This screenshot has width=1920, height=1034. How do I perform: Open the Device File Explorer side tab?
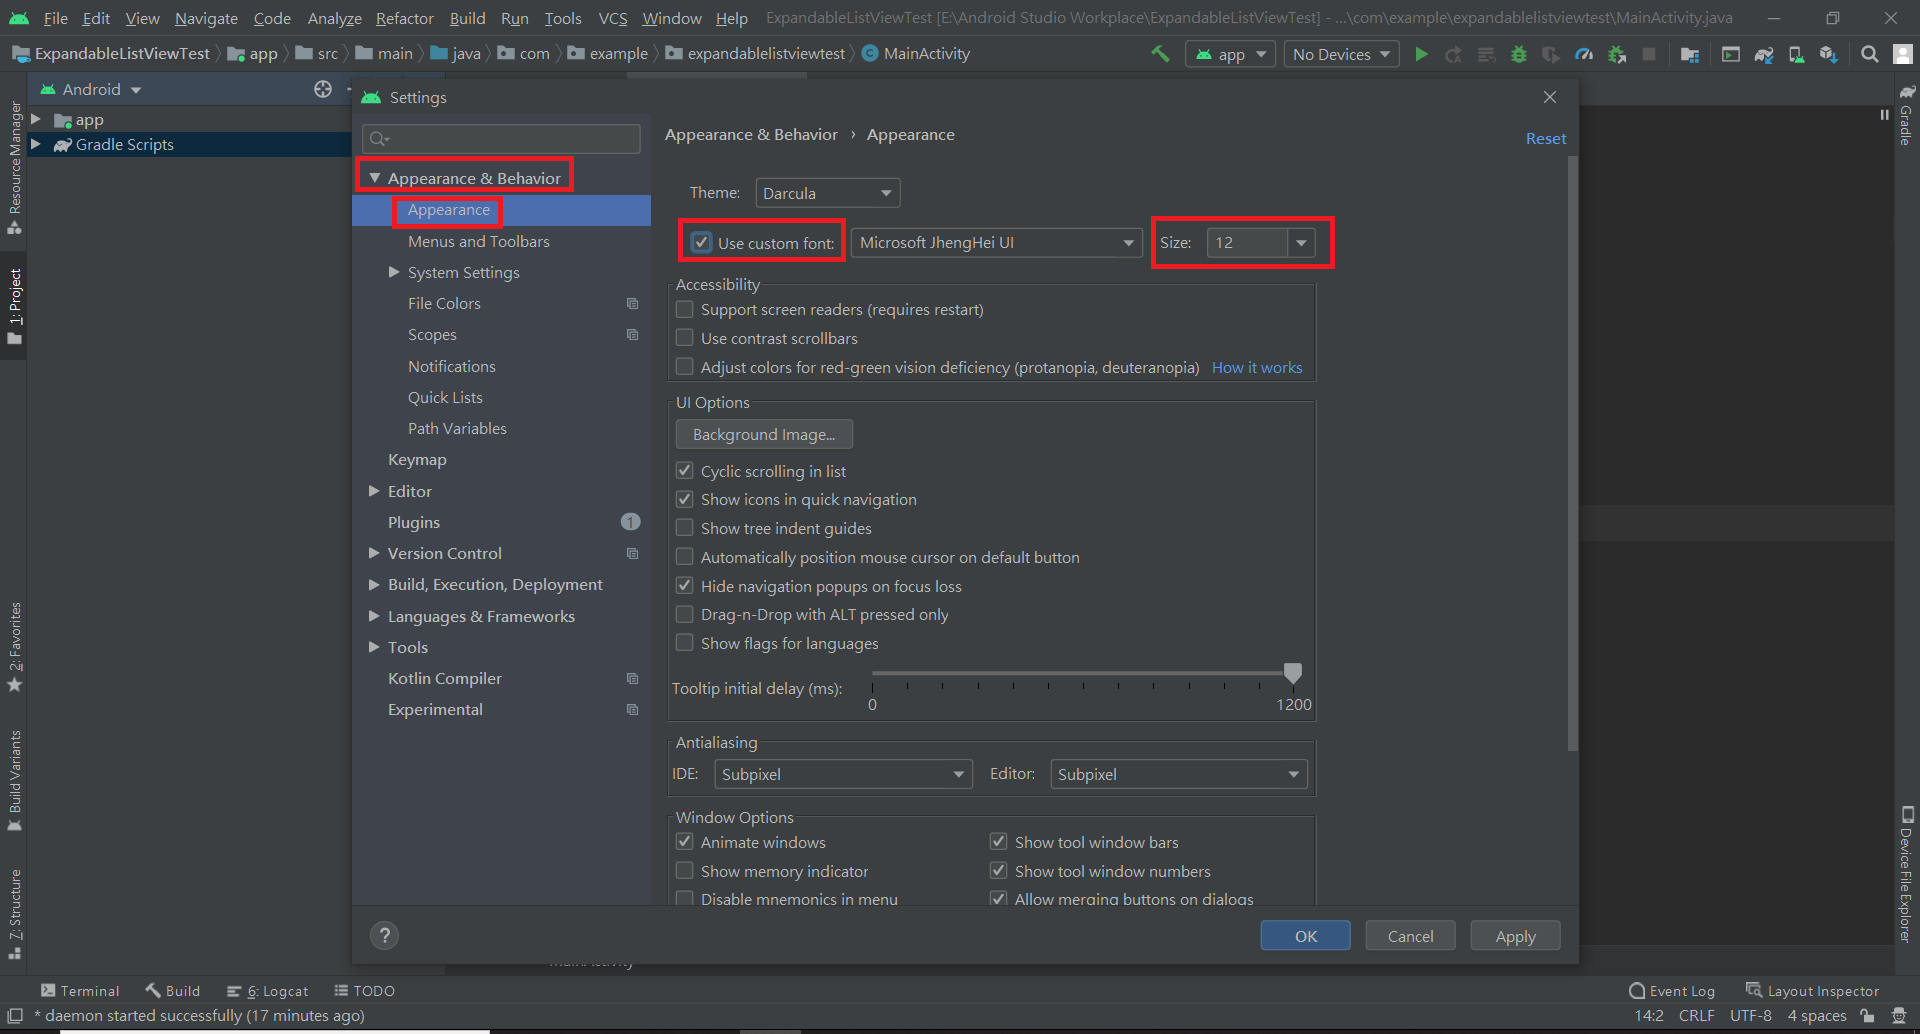(1906, 874)
